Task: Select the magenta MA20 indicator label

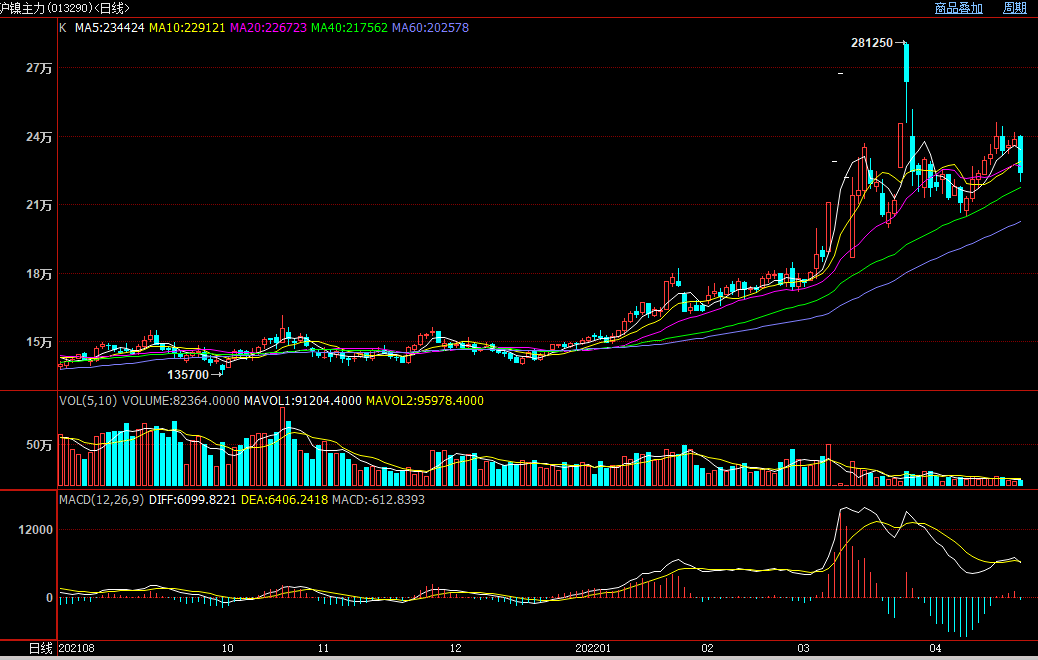Action: [x=268, y=28]
